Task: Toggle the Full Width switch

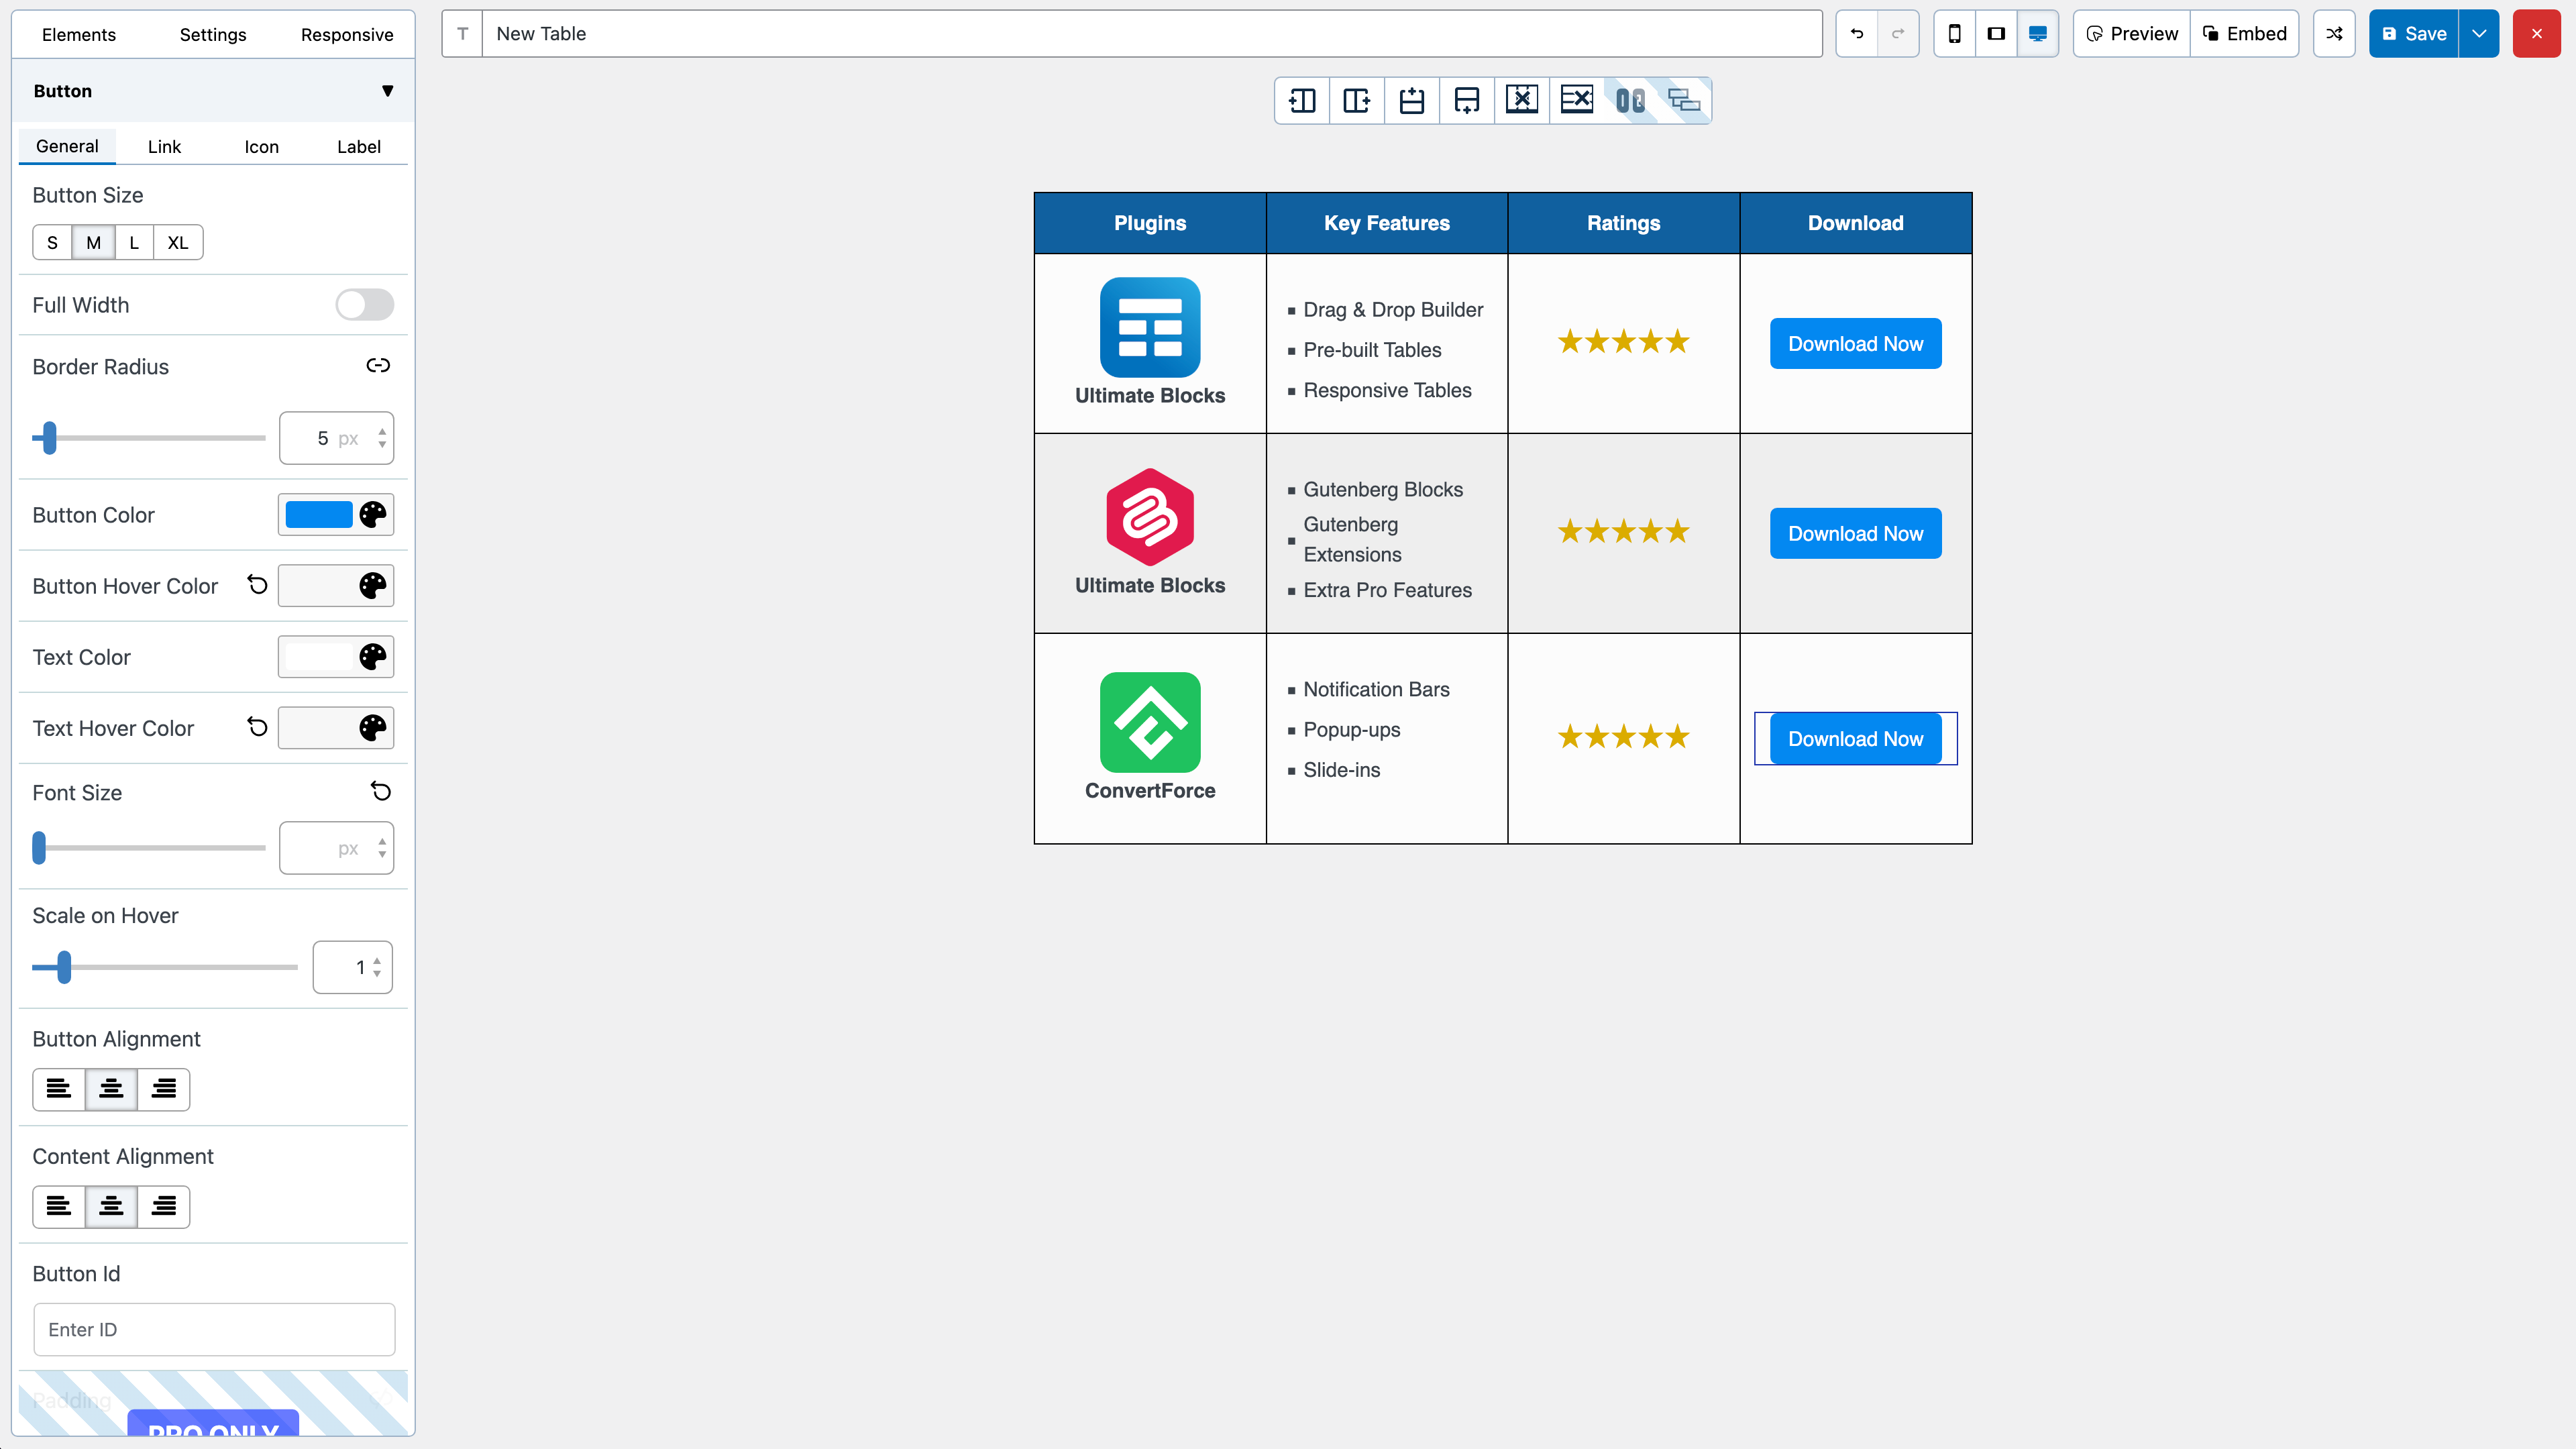Action: (364, 305)
